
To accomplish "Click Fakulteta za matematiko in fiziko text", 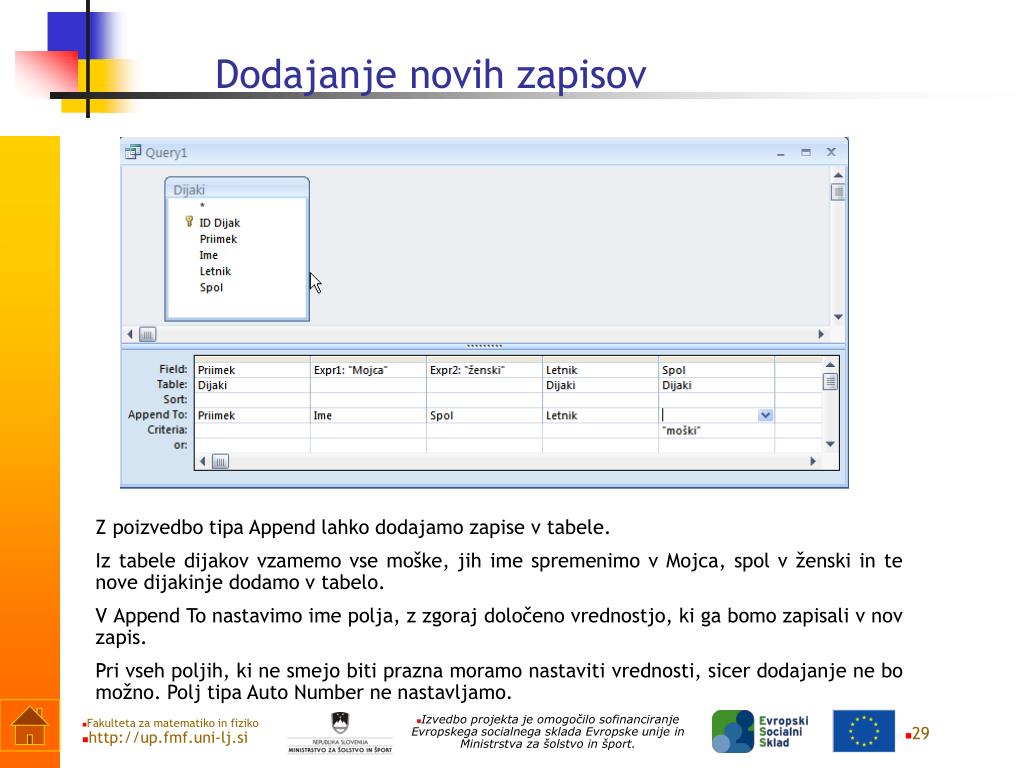I will tap(172, 724).
